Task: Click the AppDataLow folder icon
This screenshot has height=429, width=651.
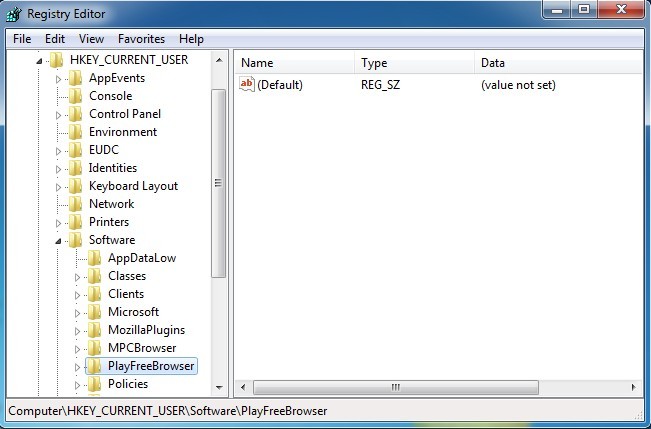Action: click(x=95, y=258)
